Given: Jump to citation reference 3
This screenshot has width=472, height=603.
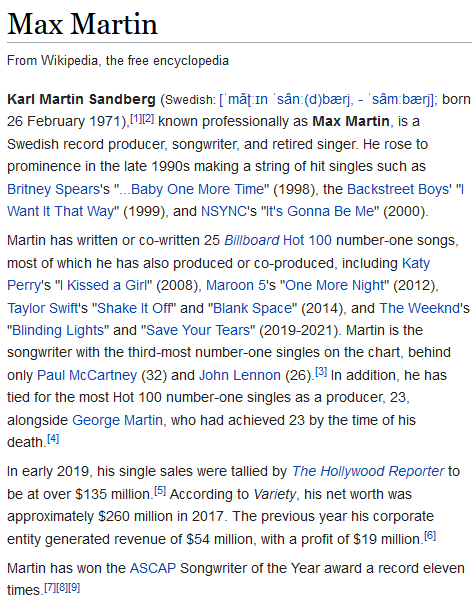Looking at the screenshot, I should point(321,372).
